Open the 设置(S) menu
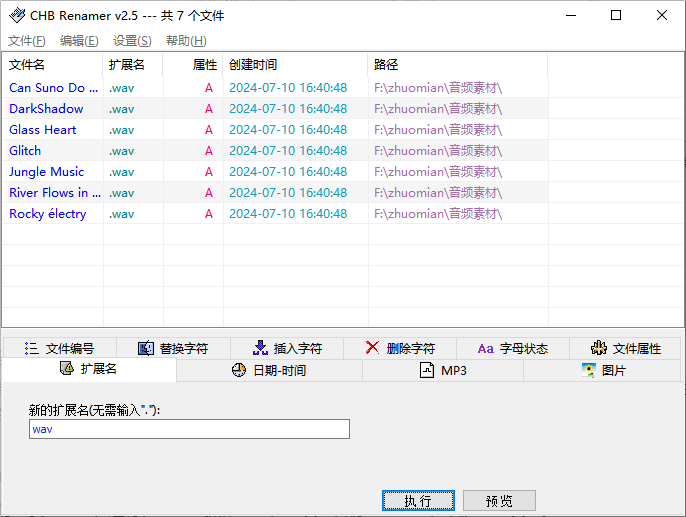Screen dimensions: 686x517 click(x=132, y=41)
